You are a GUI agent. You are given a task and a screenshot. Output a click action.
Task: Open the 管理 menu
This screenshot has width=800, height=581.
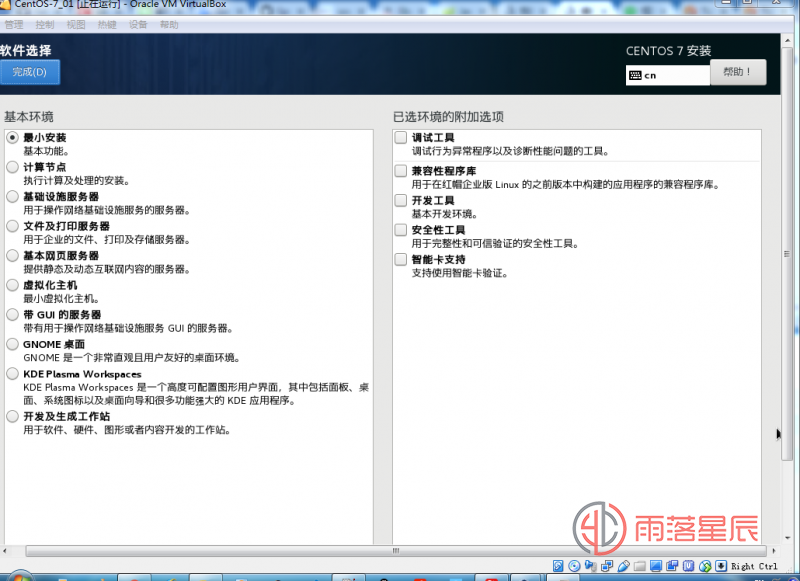[x=14, y=24]
